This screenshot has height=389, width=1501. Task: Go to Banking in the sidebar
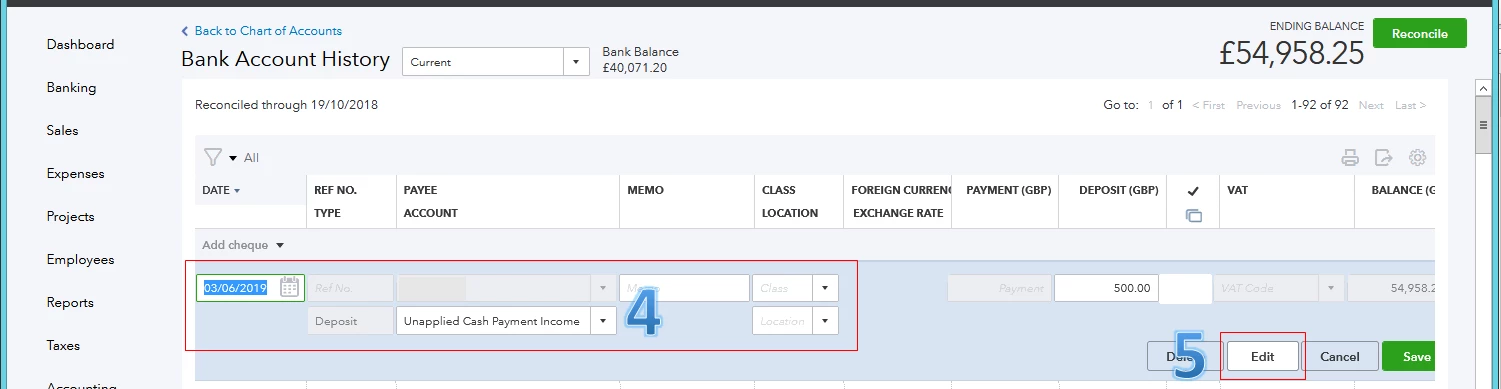pyautogui.click(x=71, y=88)
